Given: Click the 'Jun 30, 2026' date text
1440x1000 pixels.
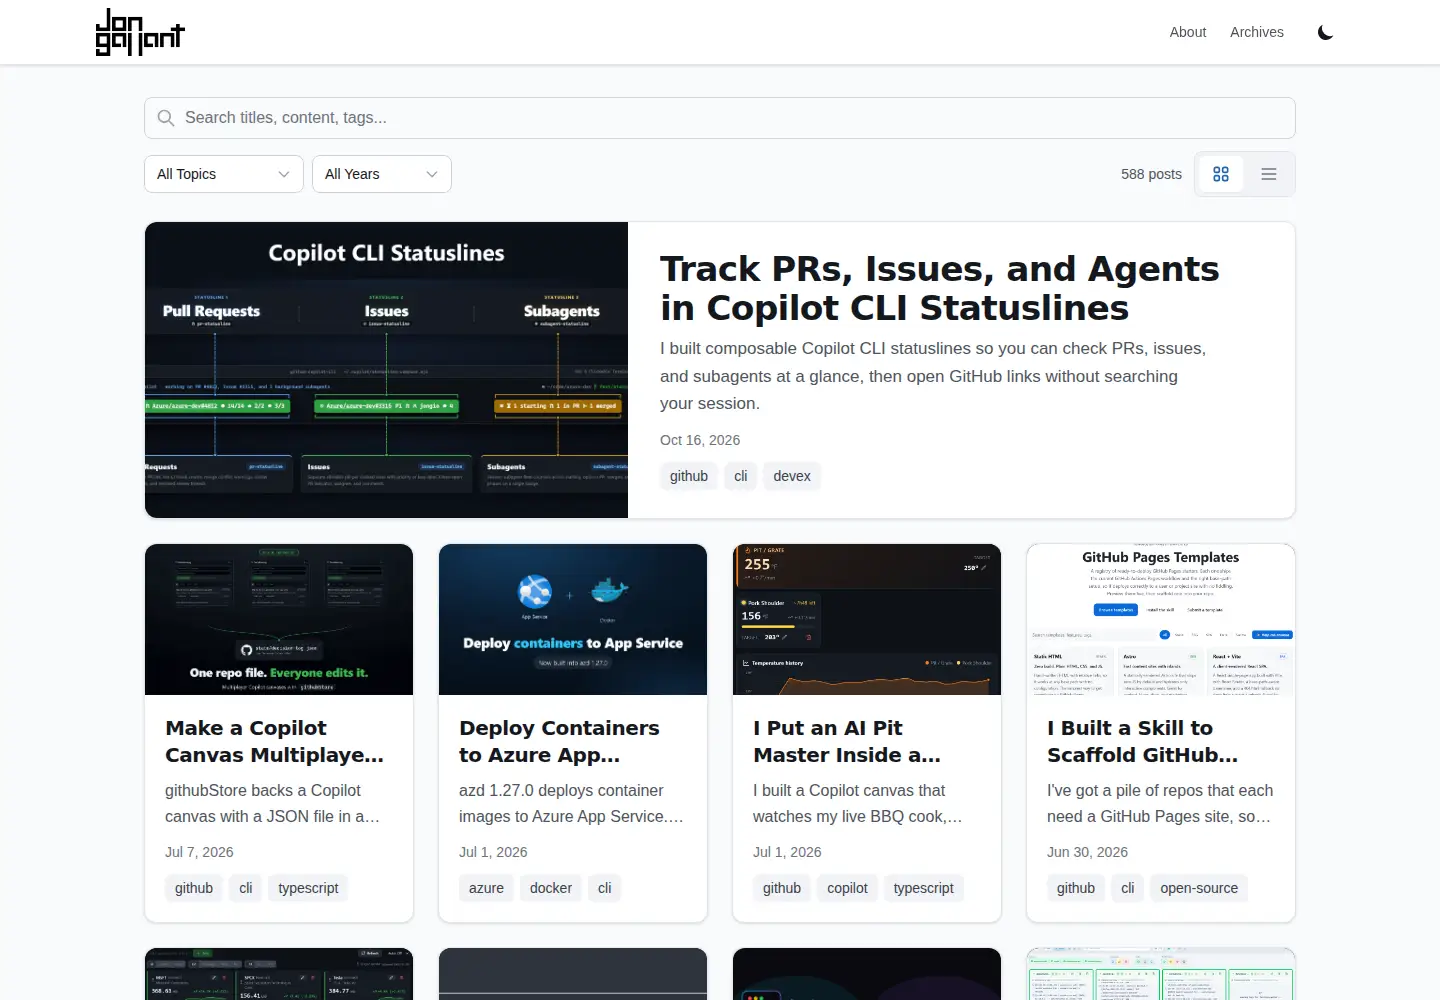Looking at the screenshot, I should pyautogui.click(x=1087, y=852).
